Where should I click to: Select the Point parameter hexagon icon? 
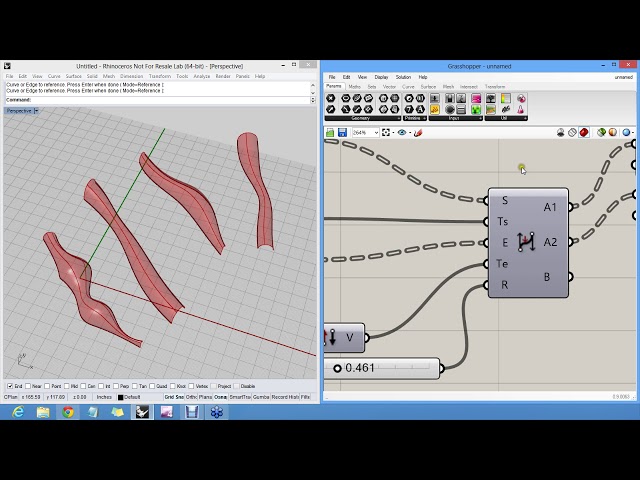pos(331,98)
